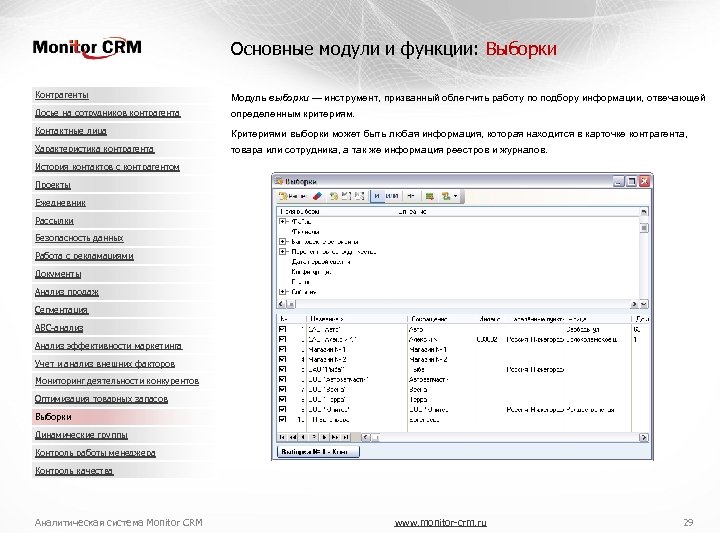Viewport: 720px width, 540px height.
Task: Activate the ИЛИ logical operator button
Action: coord(392,196)
